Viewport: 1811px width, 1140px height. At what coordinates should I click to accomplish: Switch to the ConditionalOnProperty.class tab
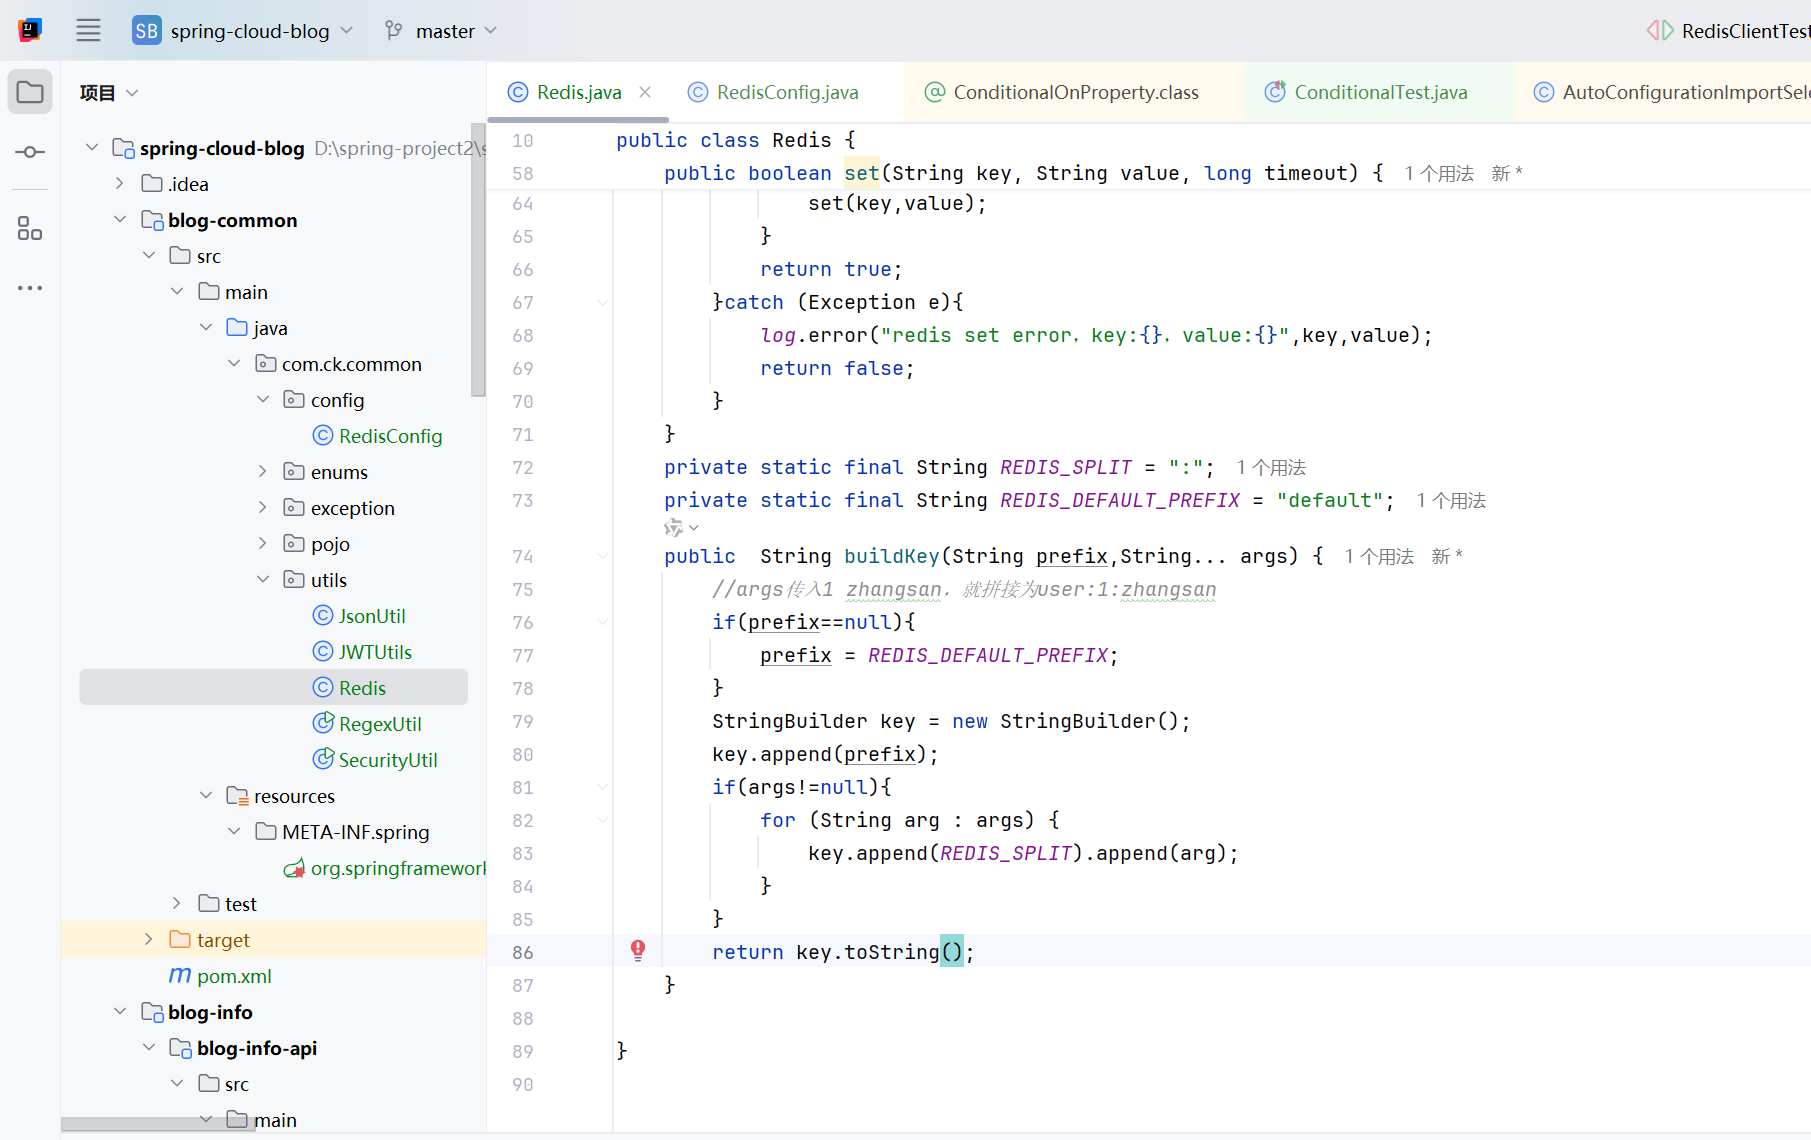(1075, 92)
